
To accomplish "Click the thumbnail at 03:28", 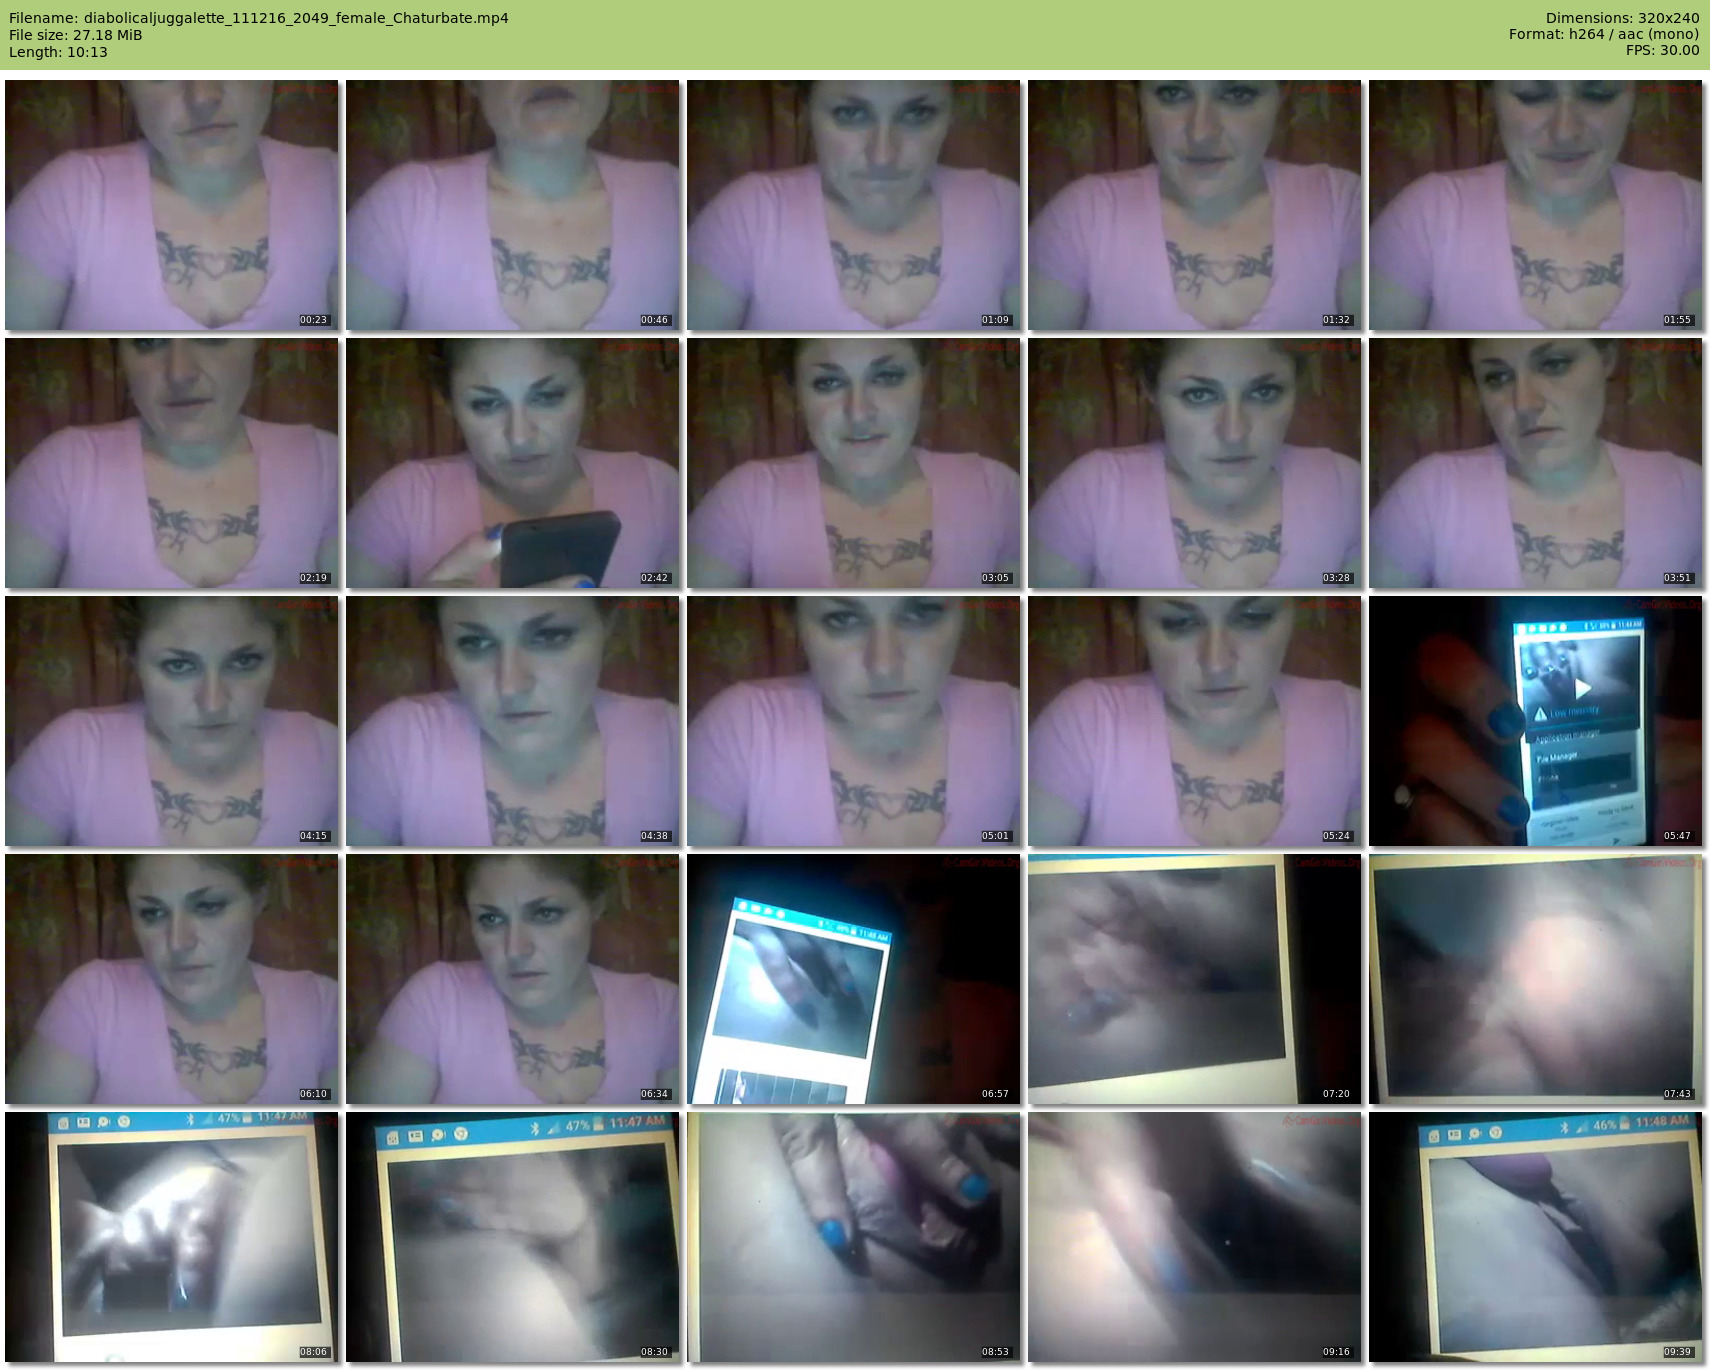I will tap(1195, 463).
